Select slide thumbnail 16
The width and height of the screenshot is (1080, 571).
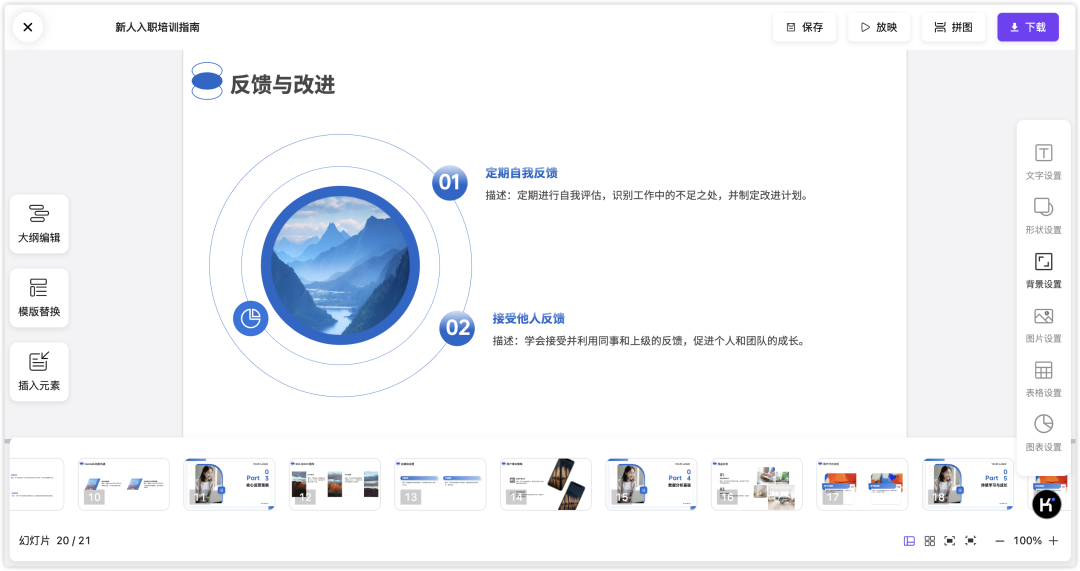(757, 484)
